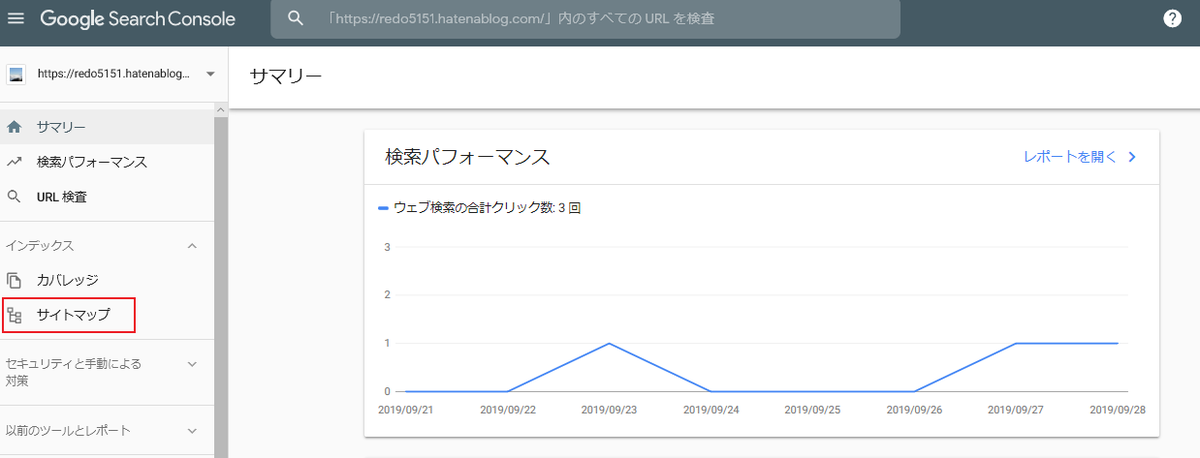Click the ウェブ検索の合計クリック数 legend label
Image resolution: width=1200 pixels, height=458 pixels.
click(487, 209)
